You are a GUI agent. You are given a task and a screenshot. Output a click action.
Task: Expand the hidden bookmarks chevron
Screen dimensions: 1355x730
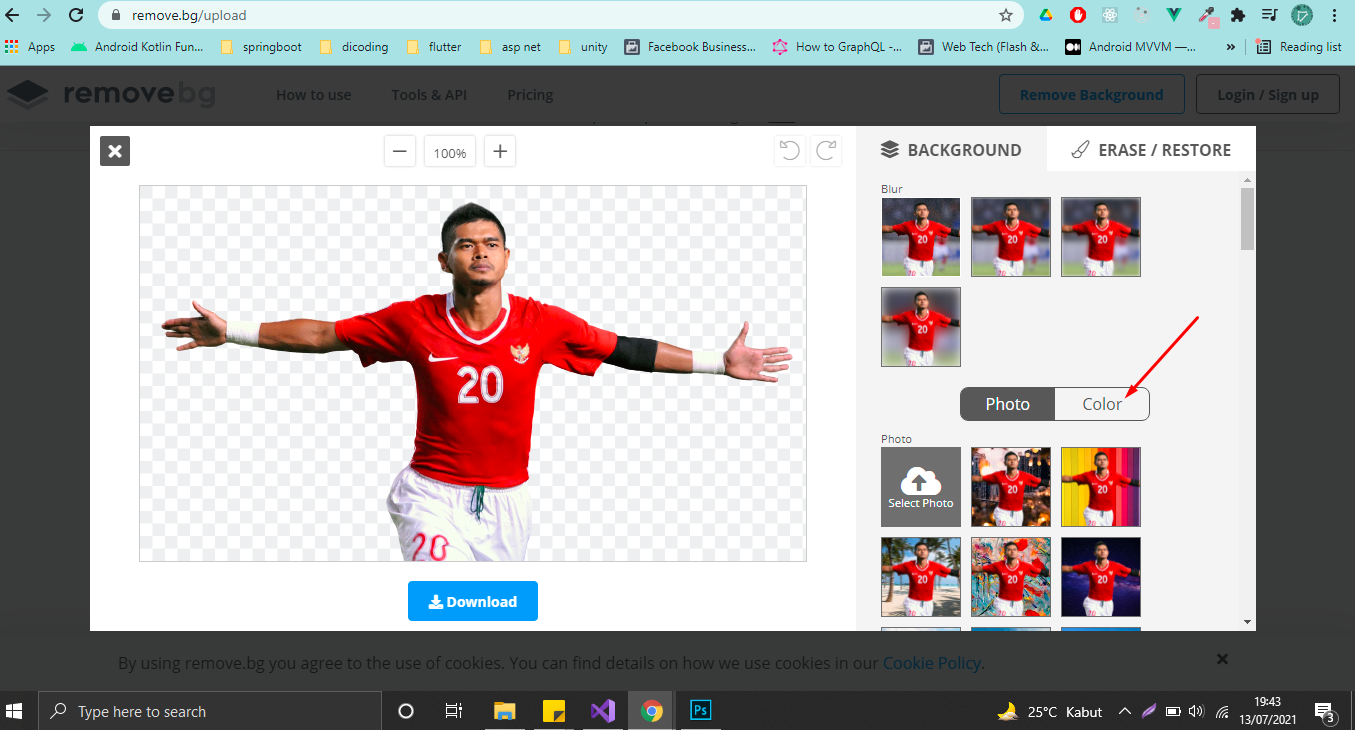(1232, 47)
